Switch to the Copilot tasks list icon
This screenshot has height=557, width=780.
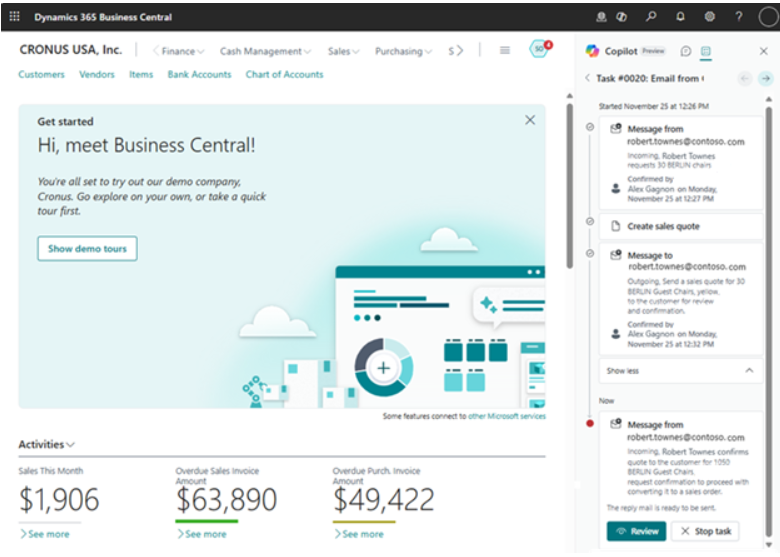[x=705, y=51]
